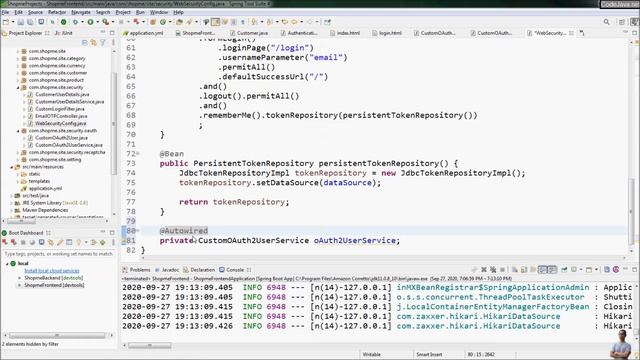Collapse the src/main/resources folder
640x360 pixels.
(x=11, y=167)
